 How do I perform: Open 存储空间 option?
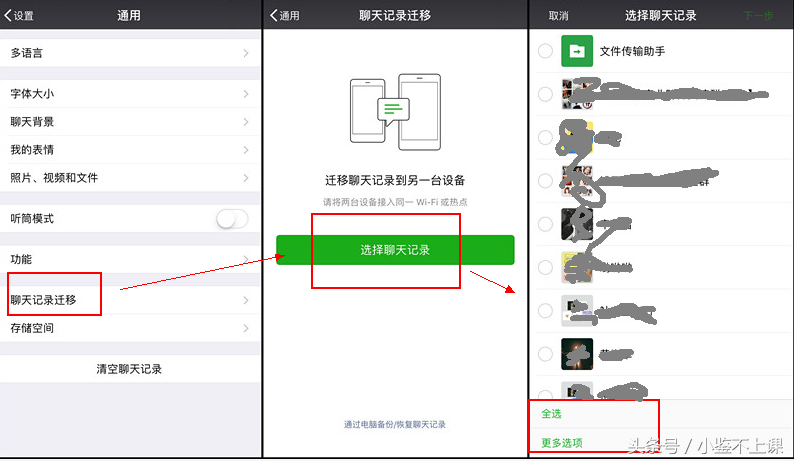pos(130,328)
